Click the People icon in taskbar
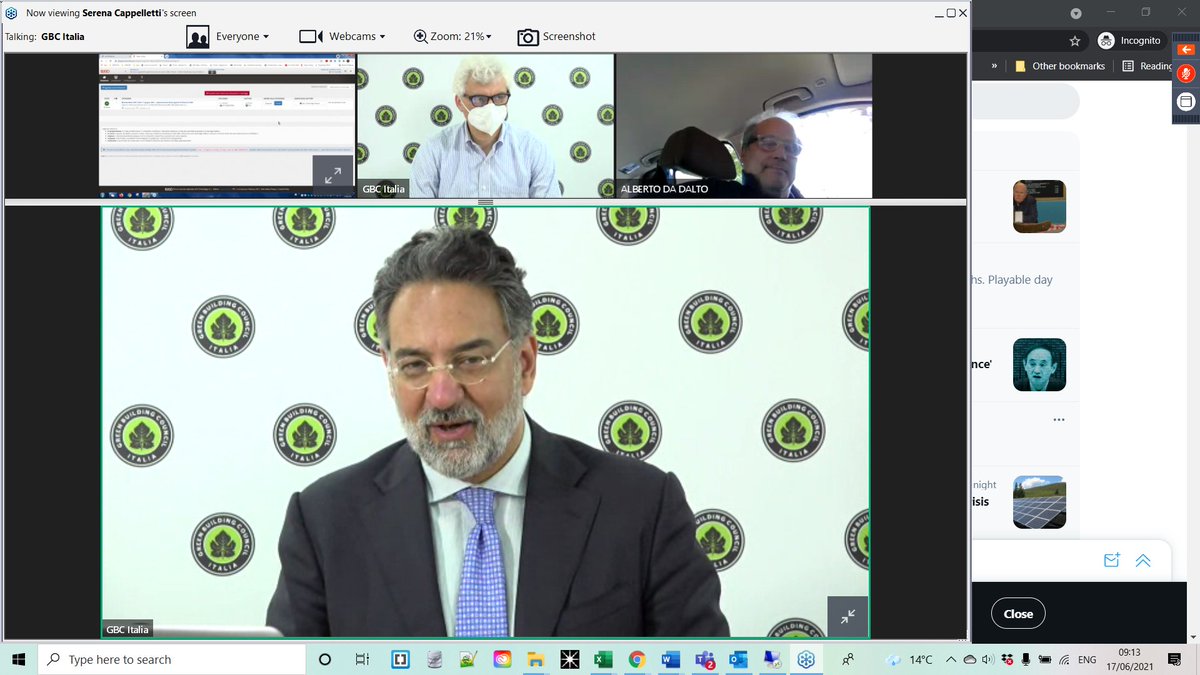 click(848, 659)
